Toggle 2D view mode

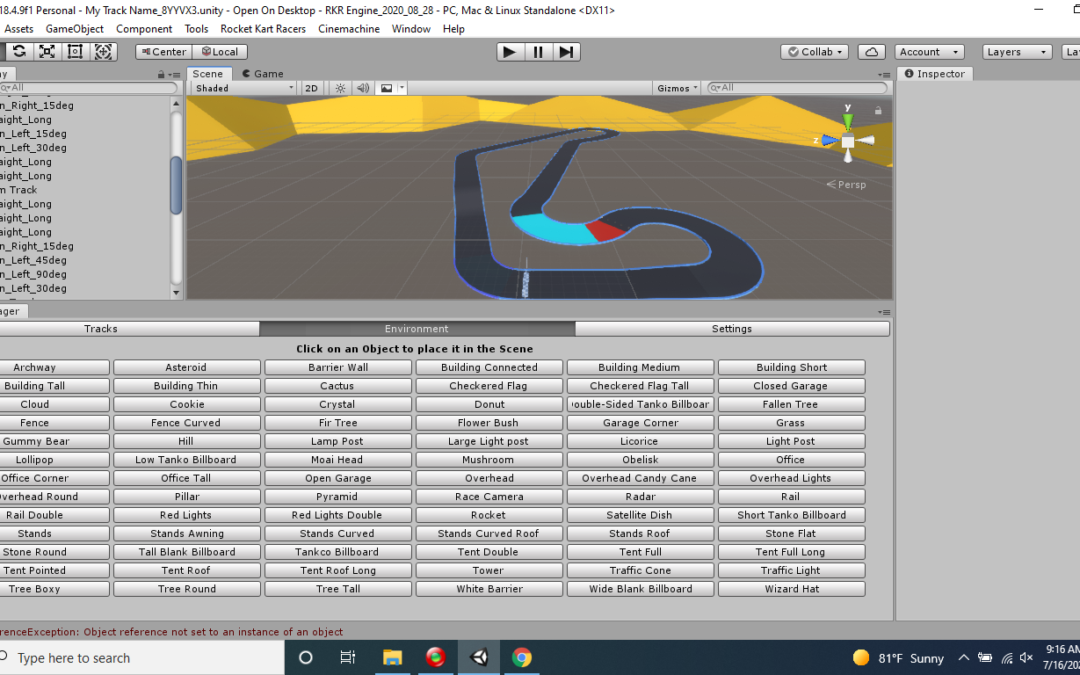[x=311, y=88]
